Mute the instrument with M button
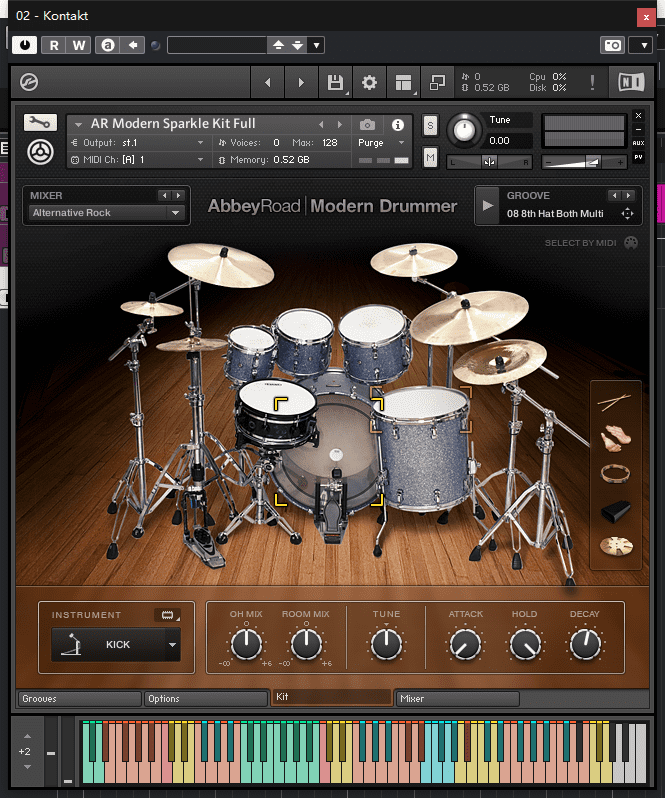Screen dimensions: 665x798 pos(430,158)
